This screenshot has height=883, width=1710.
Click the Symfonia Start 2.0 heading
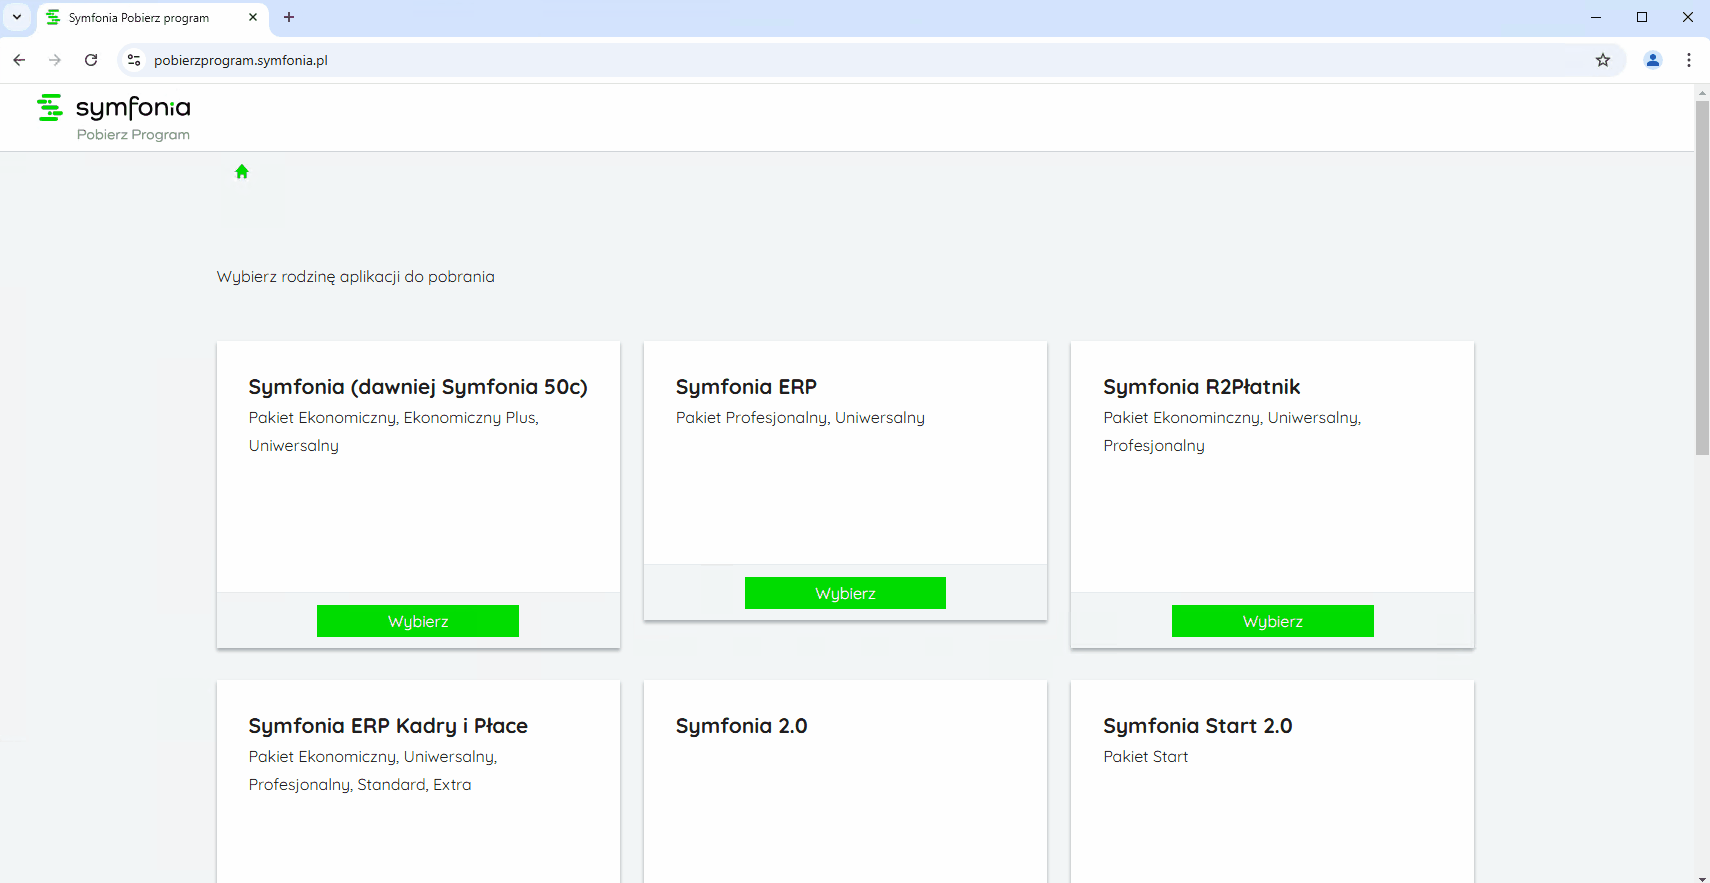[x=1198, y=726]
